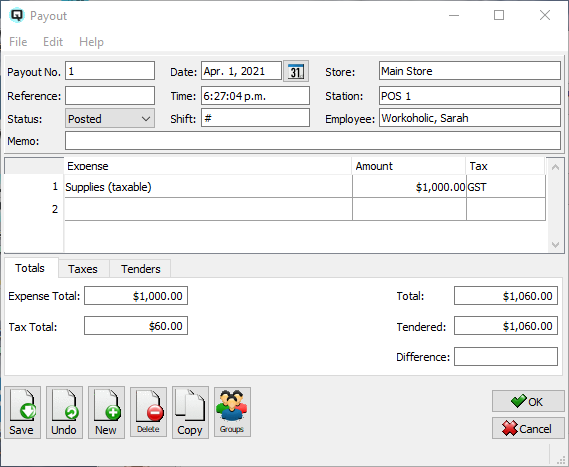Open the Groups icon
Screen dimensions: 569x467
(232, 411)
